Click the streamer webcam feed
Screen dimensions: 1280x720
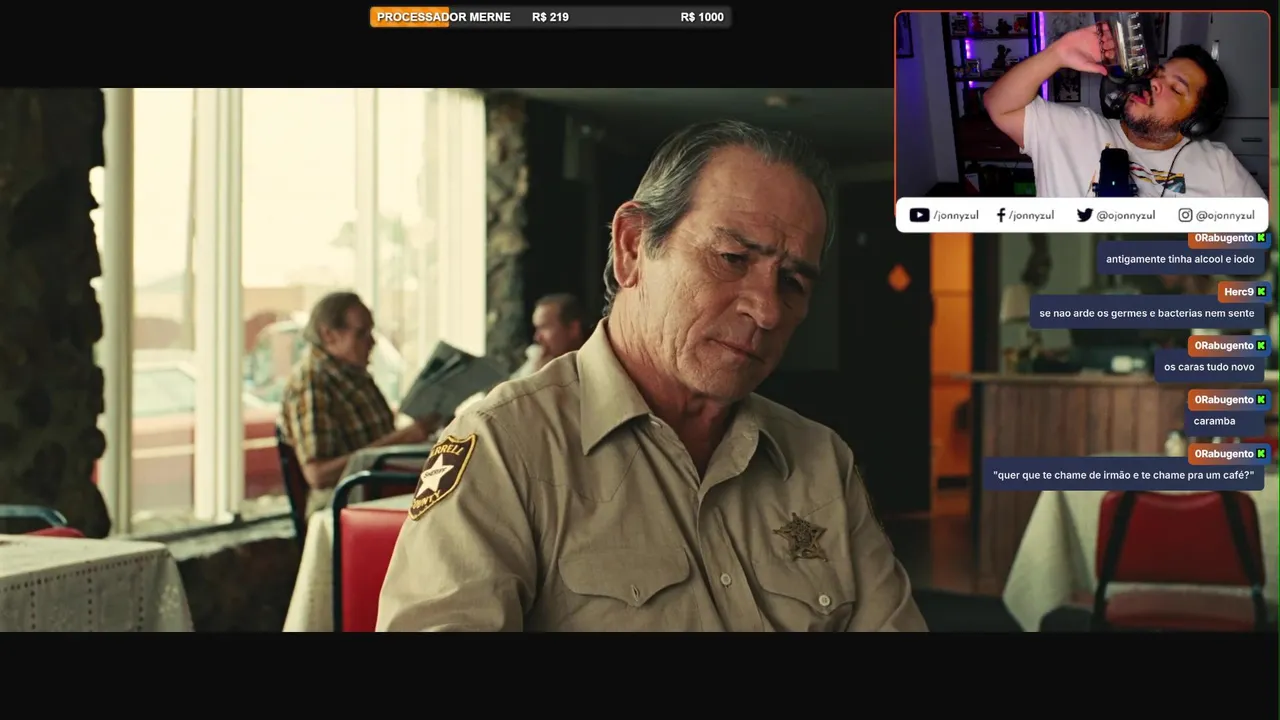coord(1082,104)
